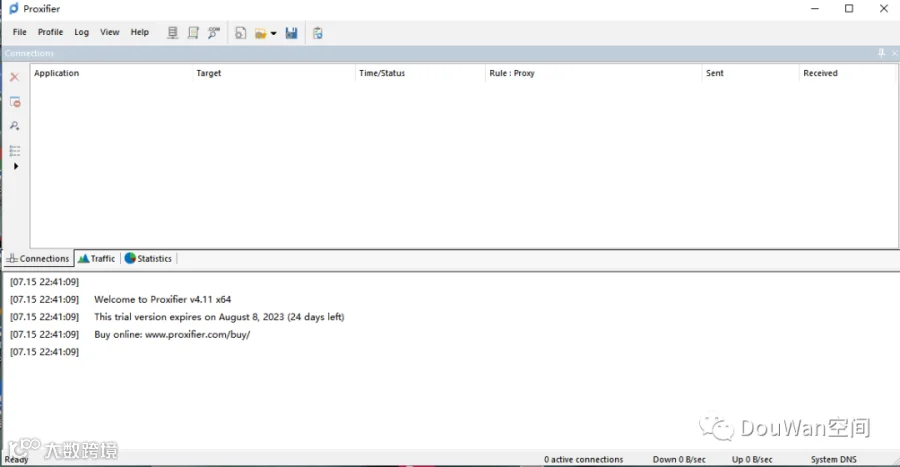
Task: Switch to the Traffic tab
Action: [97, 259]
